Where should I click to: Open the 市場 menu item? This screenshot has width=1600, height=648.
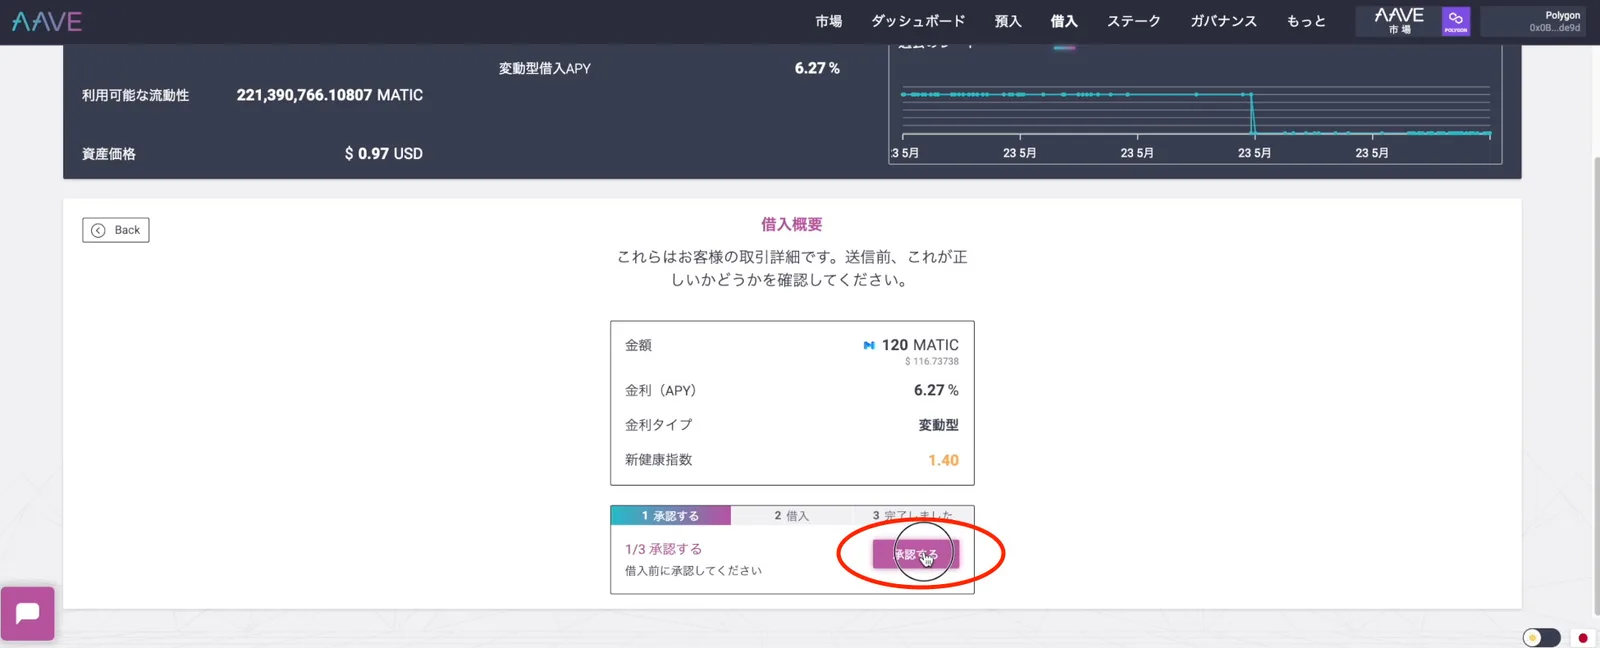point(828,21)
